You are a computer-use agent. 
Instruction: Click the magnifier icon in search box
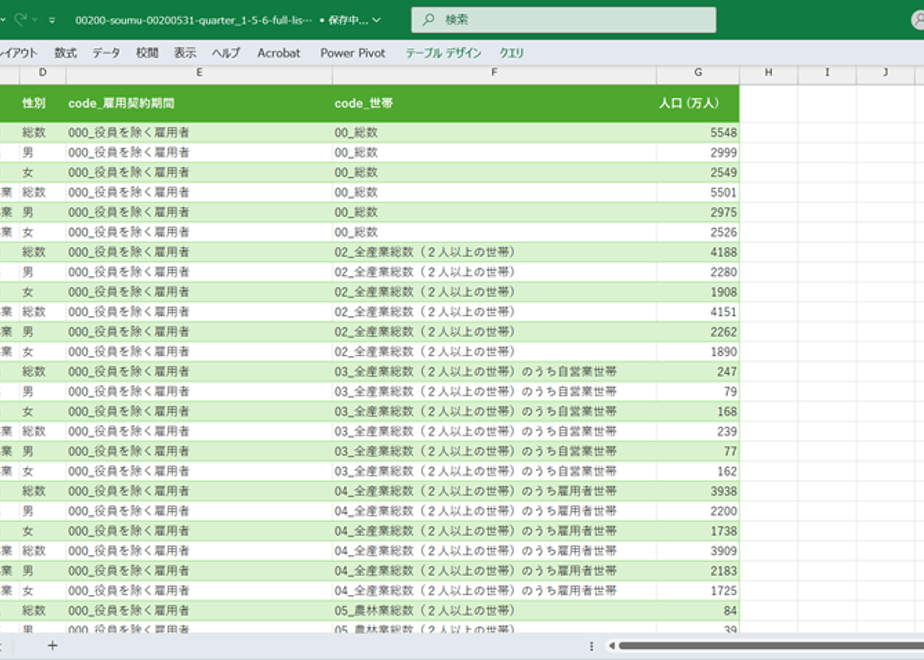(x=428, y=19)
